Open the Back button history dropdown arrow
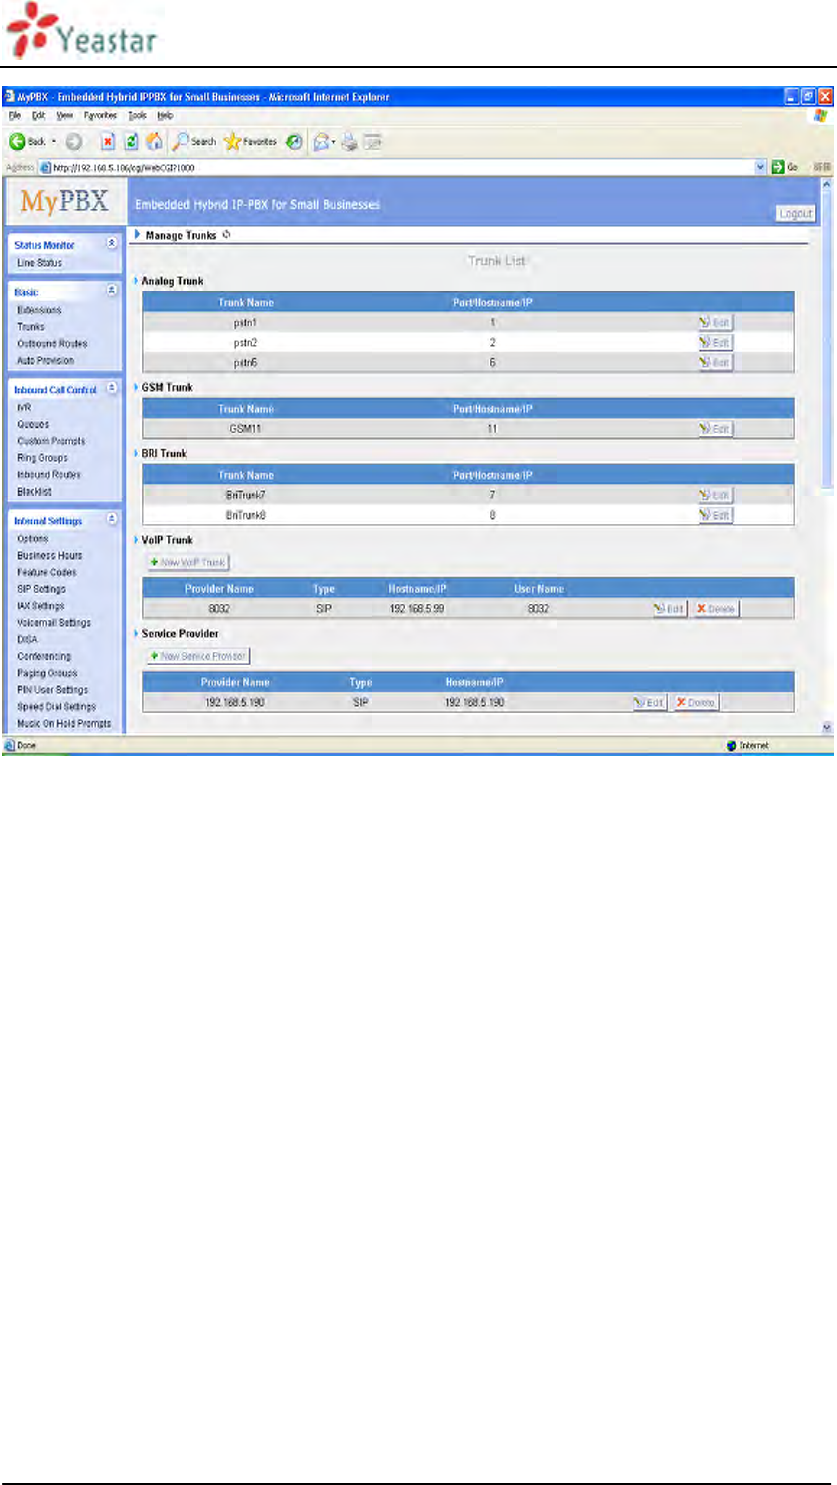This screenshot has width=837, height=1485. click(53, 141)
